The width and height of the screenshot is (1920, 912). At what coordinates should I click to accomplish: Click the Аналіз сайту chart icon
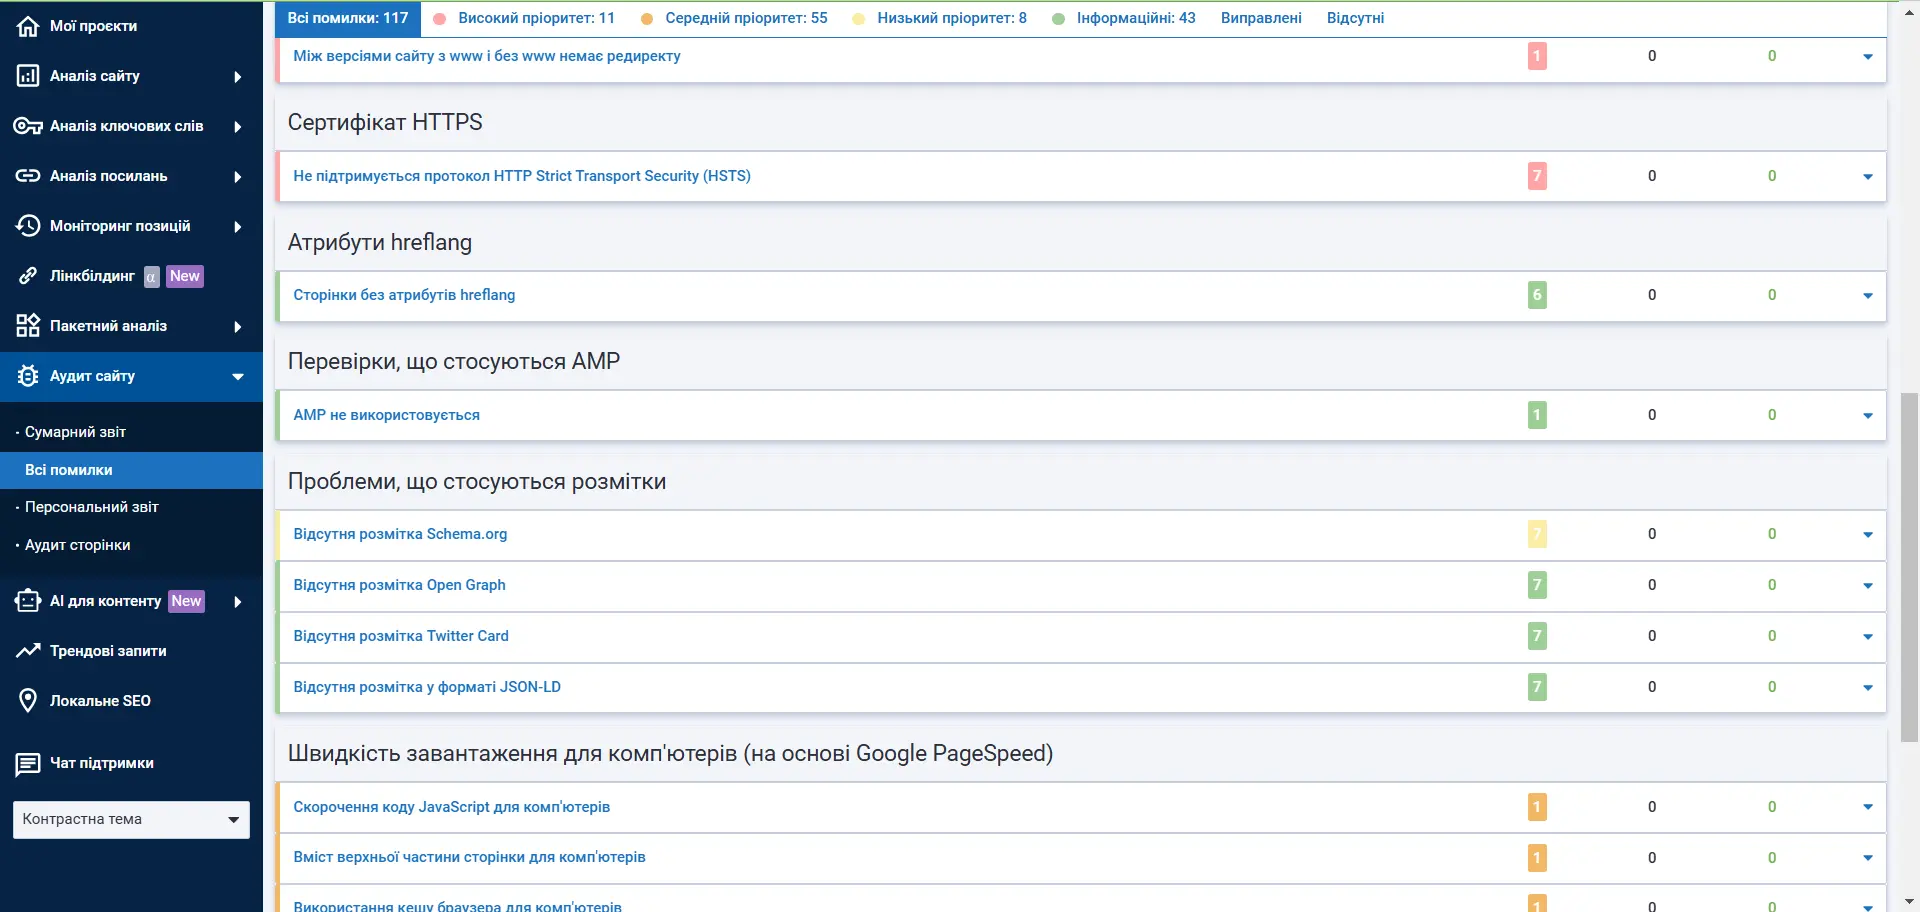point(28,76)
